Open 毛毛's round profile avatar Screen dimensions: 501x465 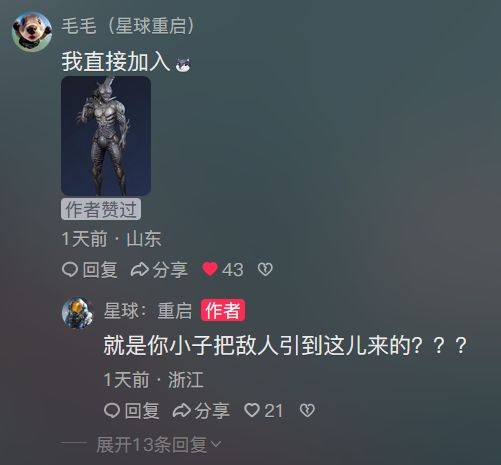coord(32,32)
